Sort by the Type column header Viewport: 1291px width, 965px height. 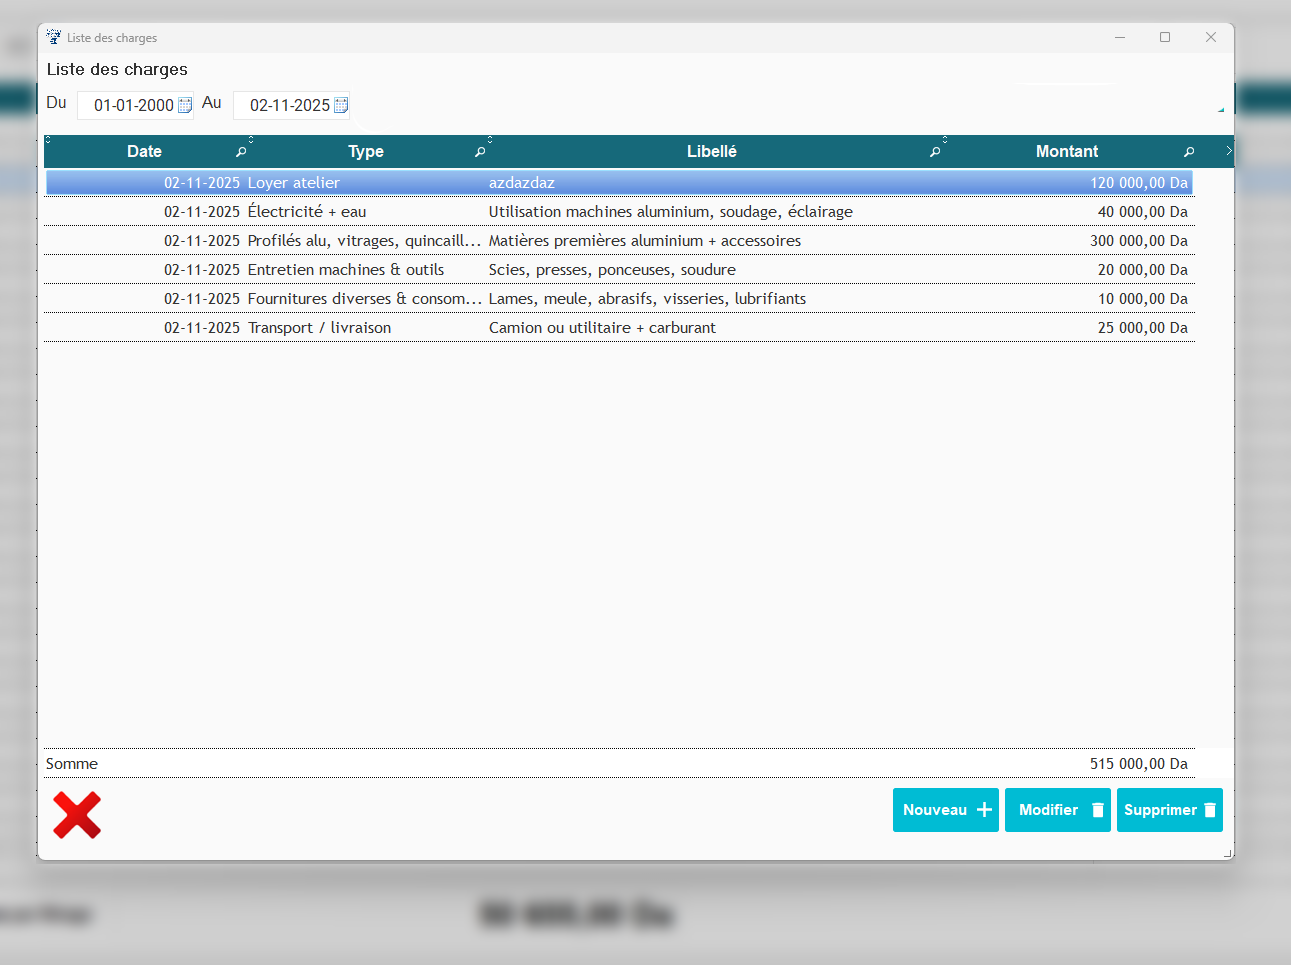point(365,152)
